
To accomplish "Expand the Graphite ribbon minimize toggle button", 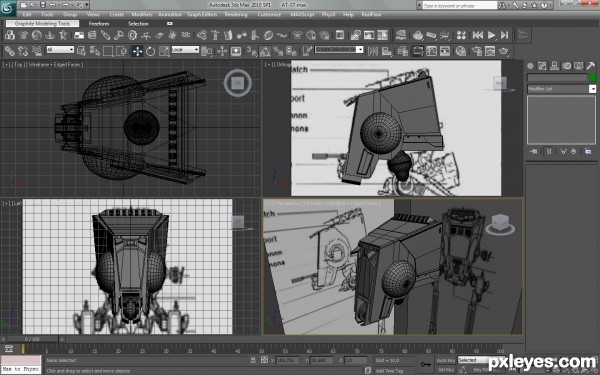I will (170, 24).
